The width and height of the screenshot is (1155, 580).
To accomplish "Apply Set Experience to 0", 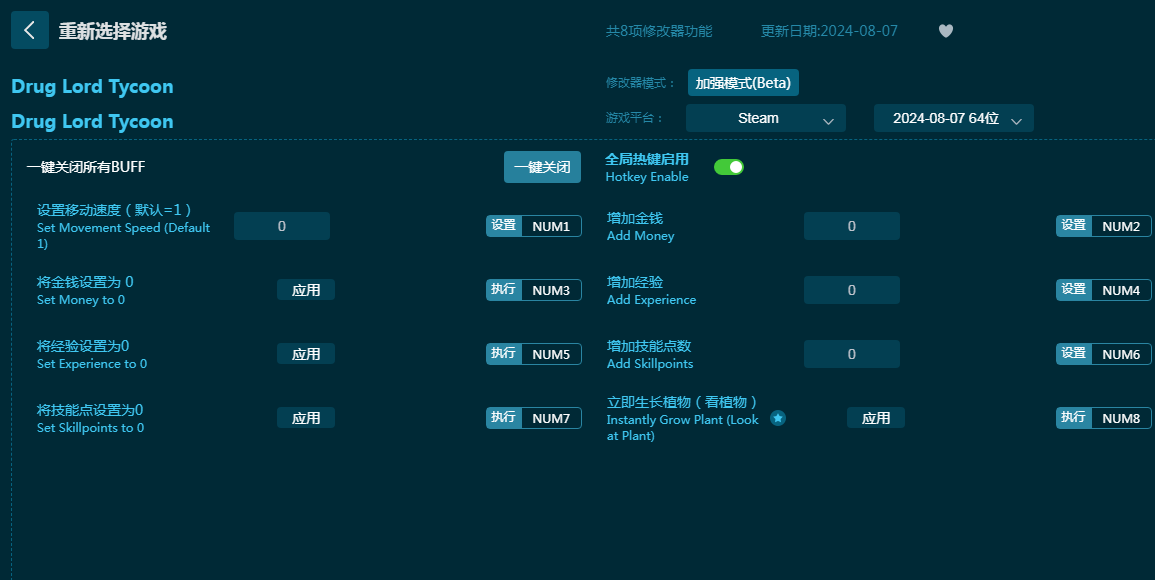I will click(x=306, y=354).
